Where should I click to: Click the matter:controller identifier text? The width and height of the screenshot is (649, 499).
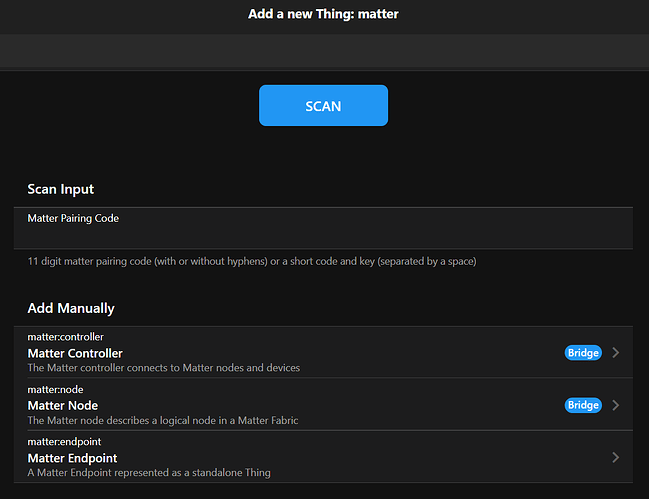pyautogui.click(x=65, y=337)
